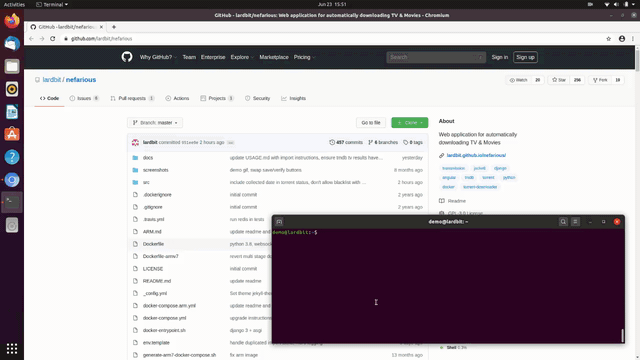Image resolution: width=640 pixels, height=360 pixels.
Task: Open the nefarious repository name link
Action: [81, 80]
